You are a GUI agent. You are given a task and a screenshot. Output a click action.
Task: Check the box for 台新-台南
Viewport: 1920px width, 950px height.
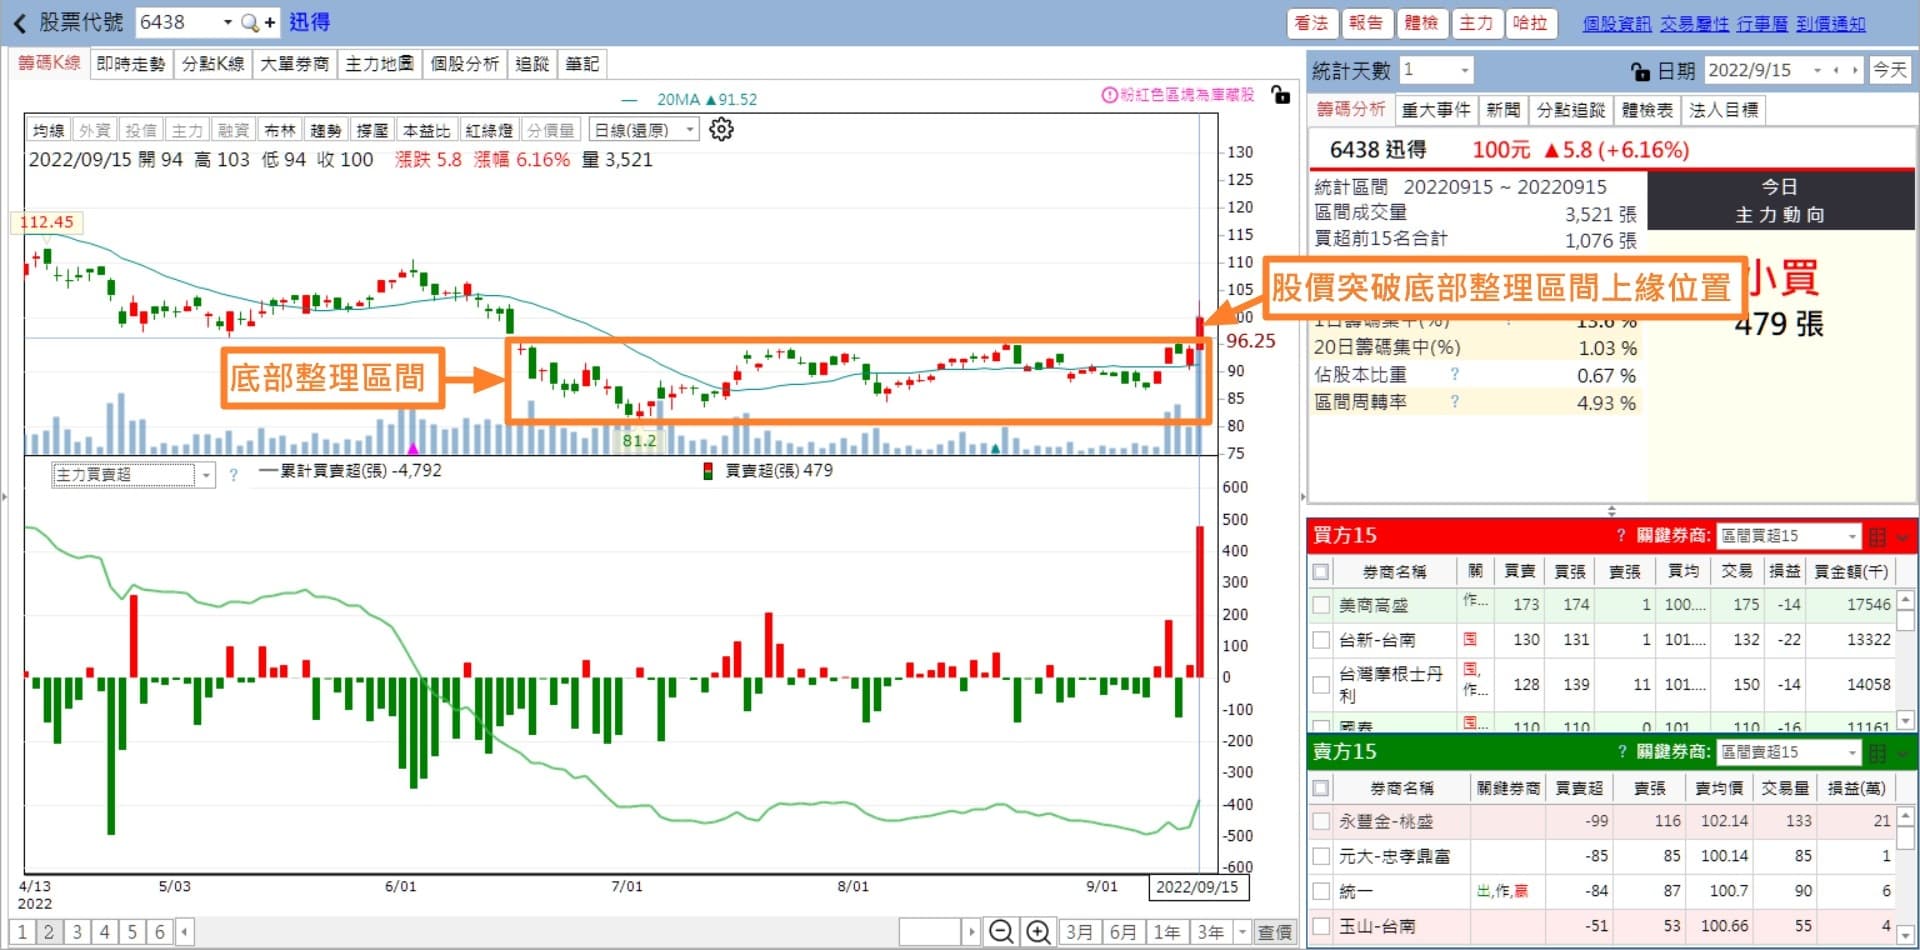pyautogui.click(x=1321, y=640)
